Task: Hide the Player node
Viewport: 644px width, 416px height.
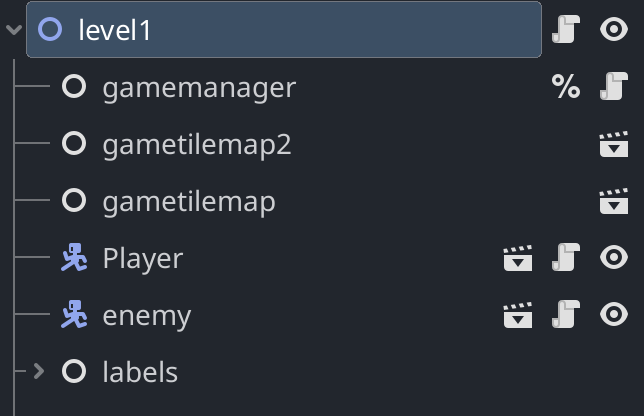Action: 614,257
